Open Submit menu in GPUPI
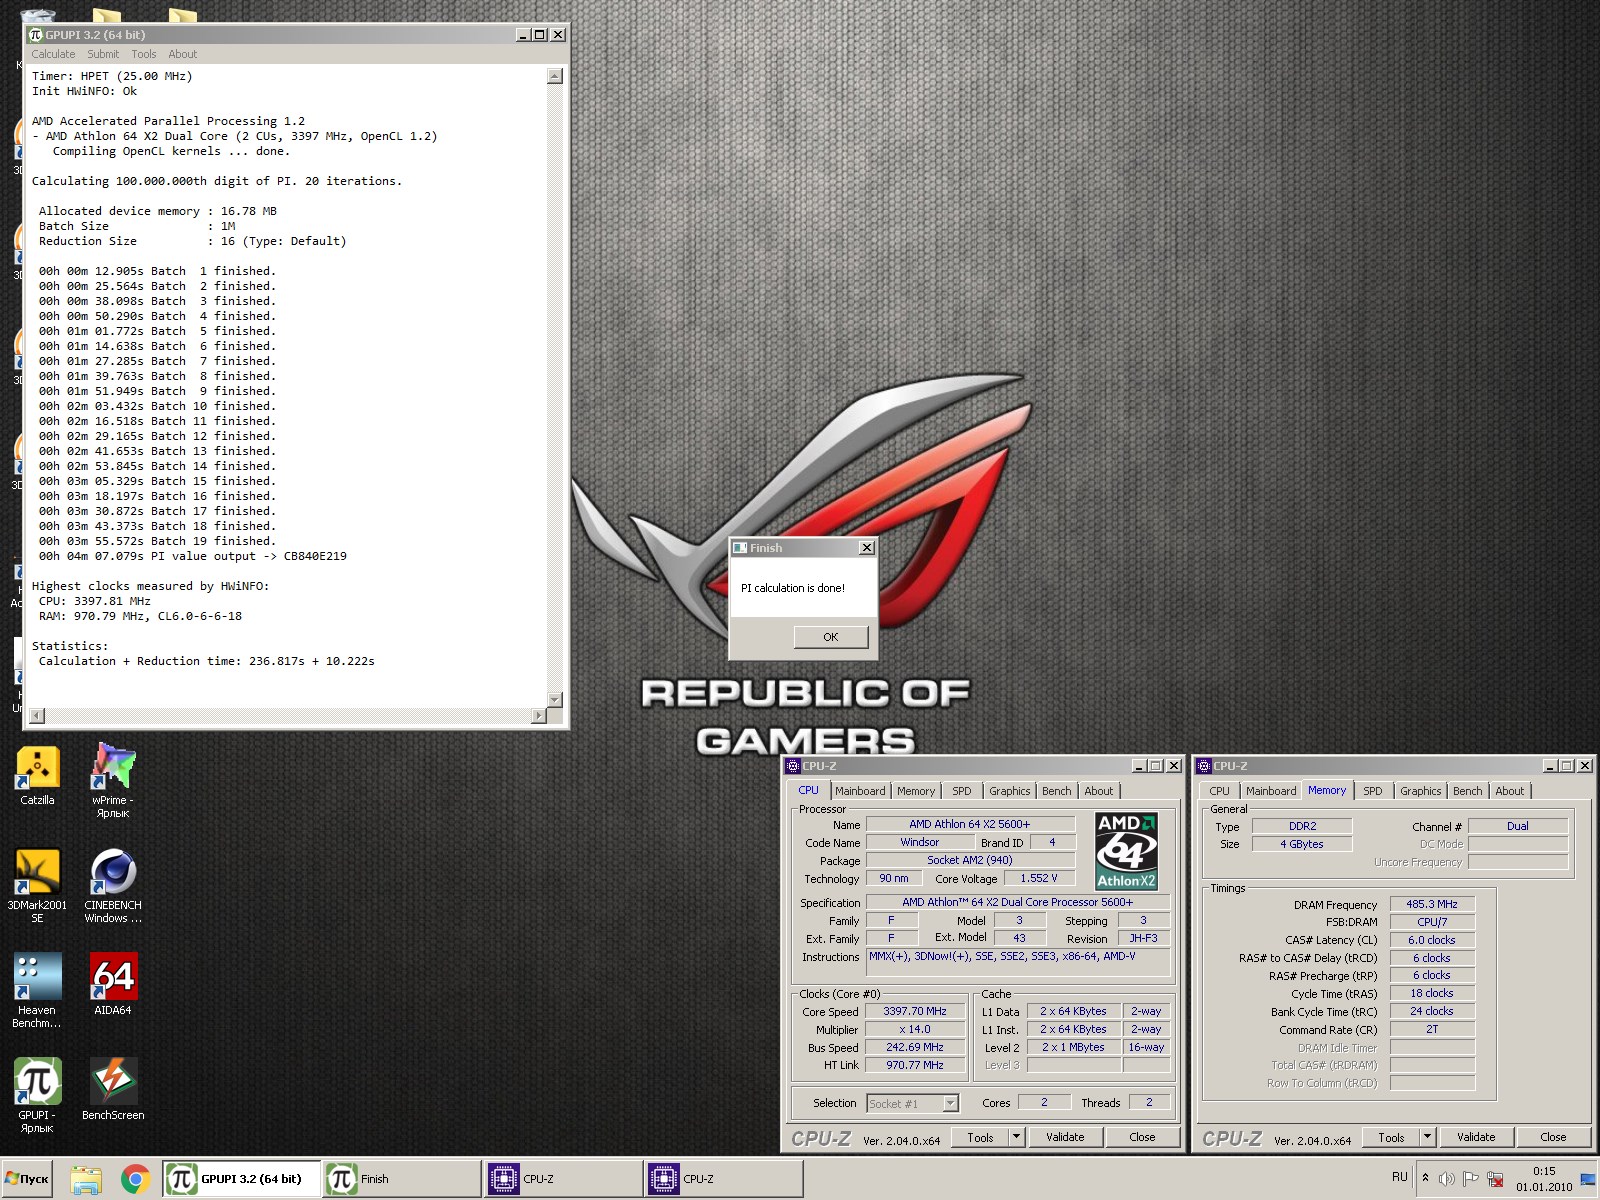This screenshot has width=1600, height=1200. pyautogui.click(x=103, y=54)
